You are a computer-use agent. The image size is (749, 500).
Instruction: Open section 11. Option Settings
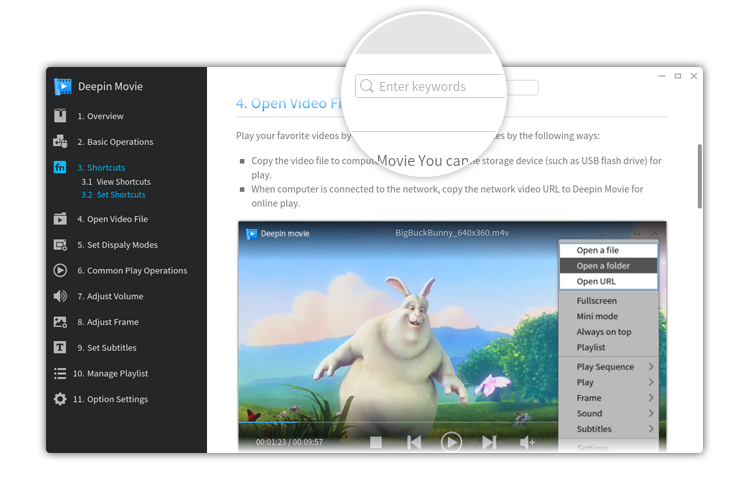pyautogui.click(x=110, y=399)
